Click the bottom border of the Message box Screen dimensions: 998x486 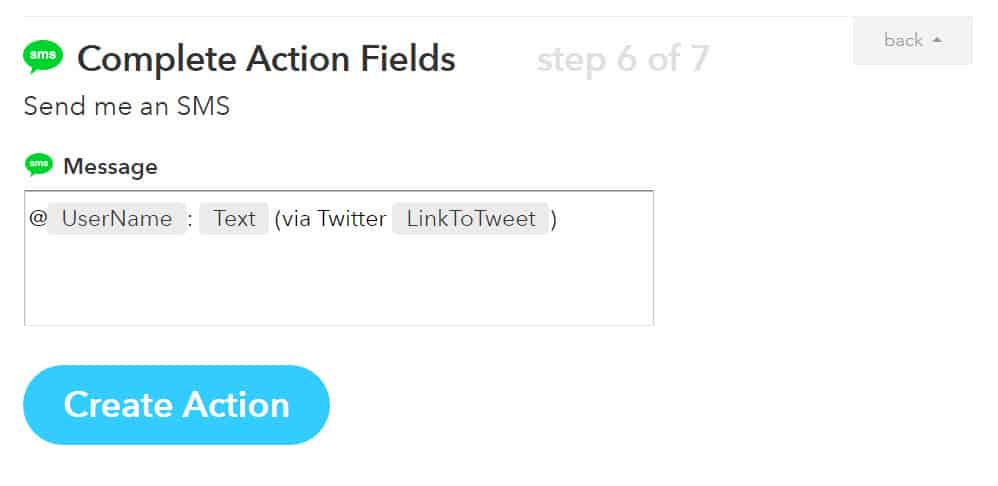[338, 325]
